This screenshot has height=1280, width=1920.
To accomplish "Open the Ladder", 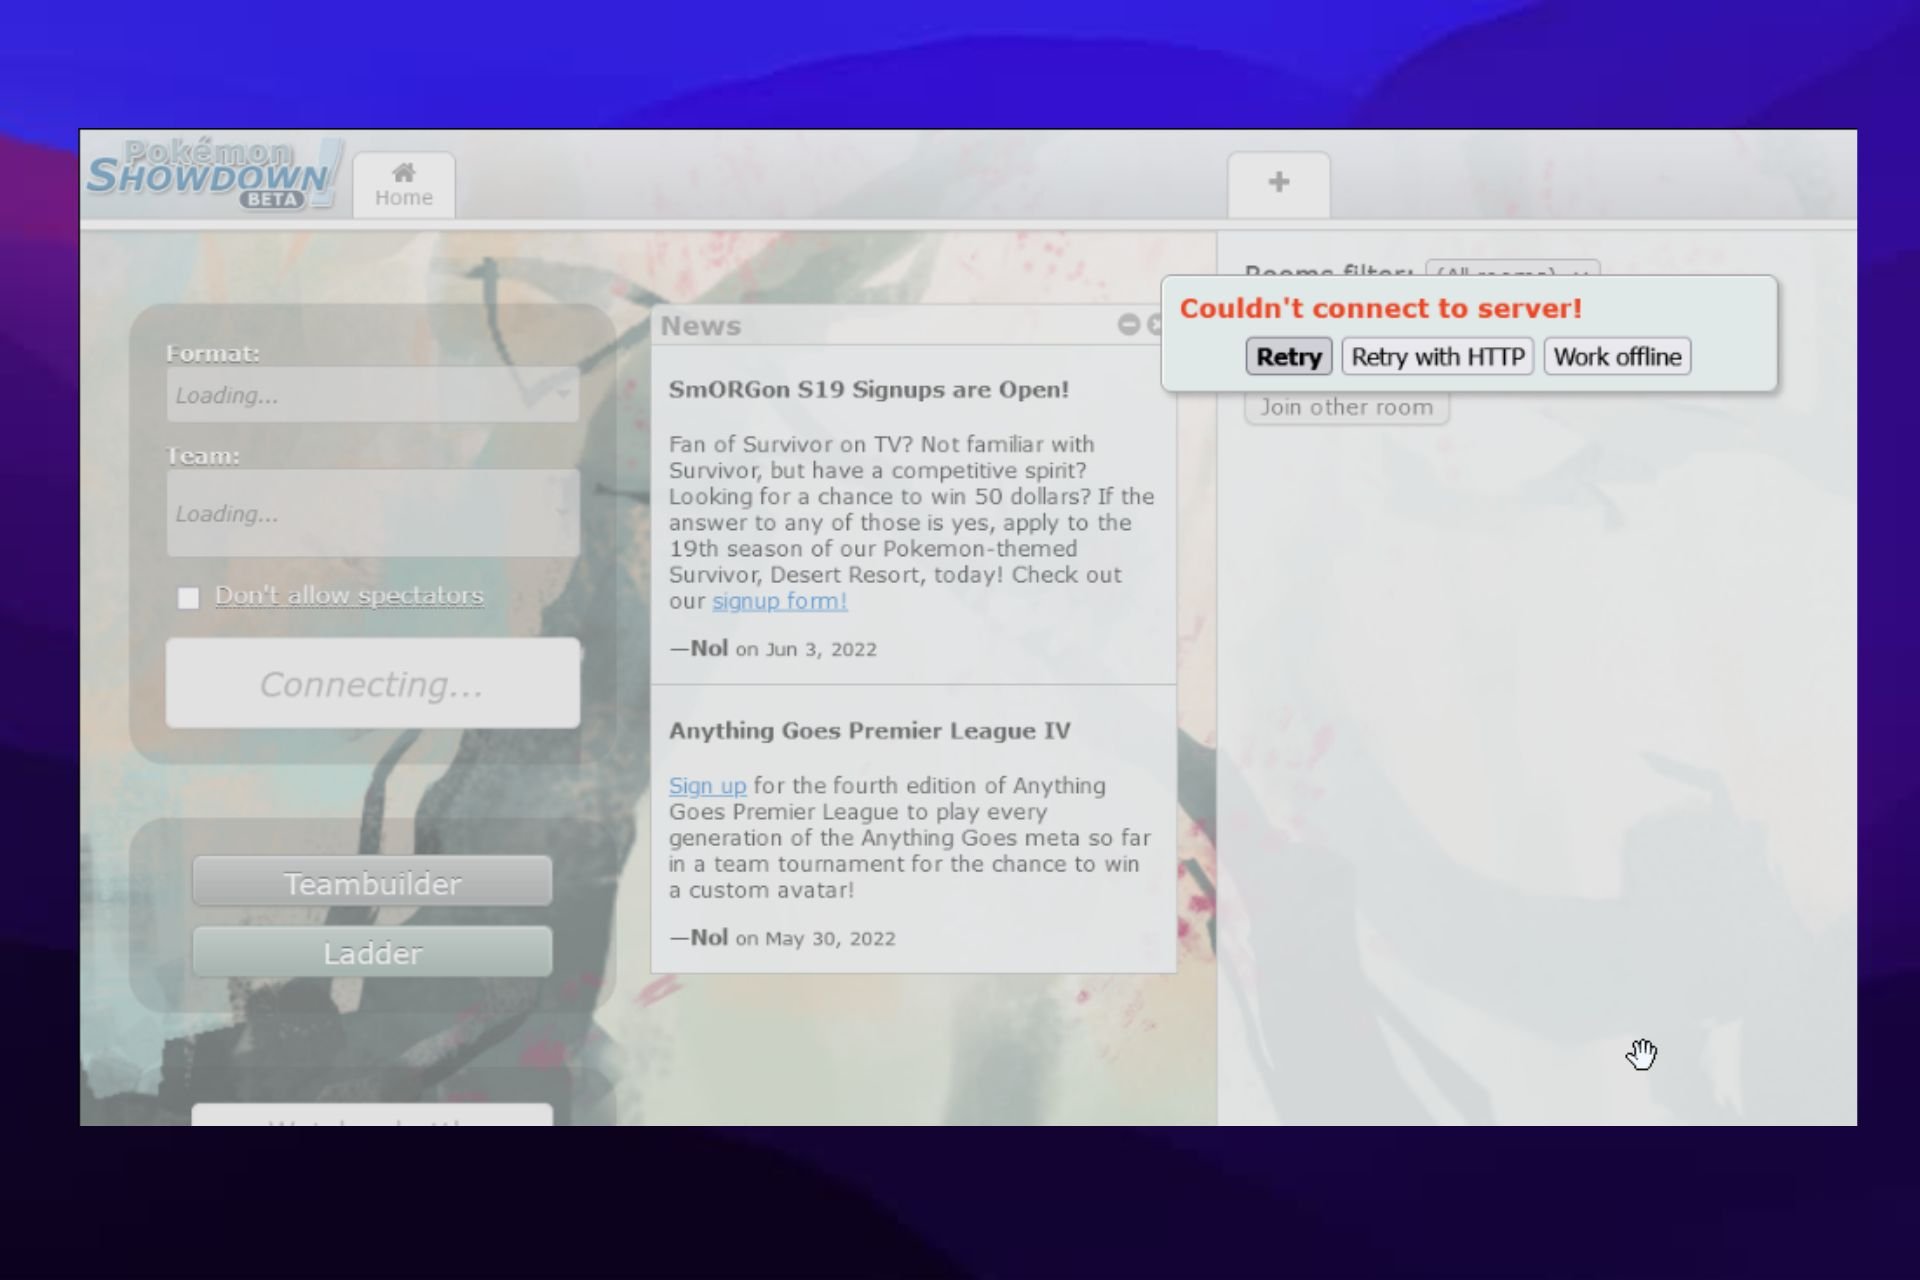I will point(372,953).
